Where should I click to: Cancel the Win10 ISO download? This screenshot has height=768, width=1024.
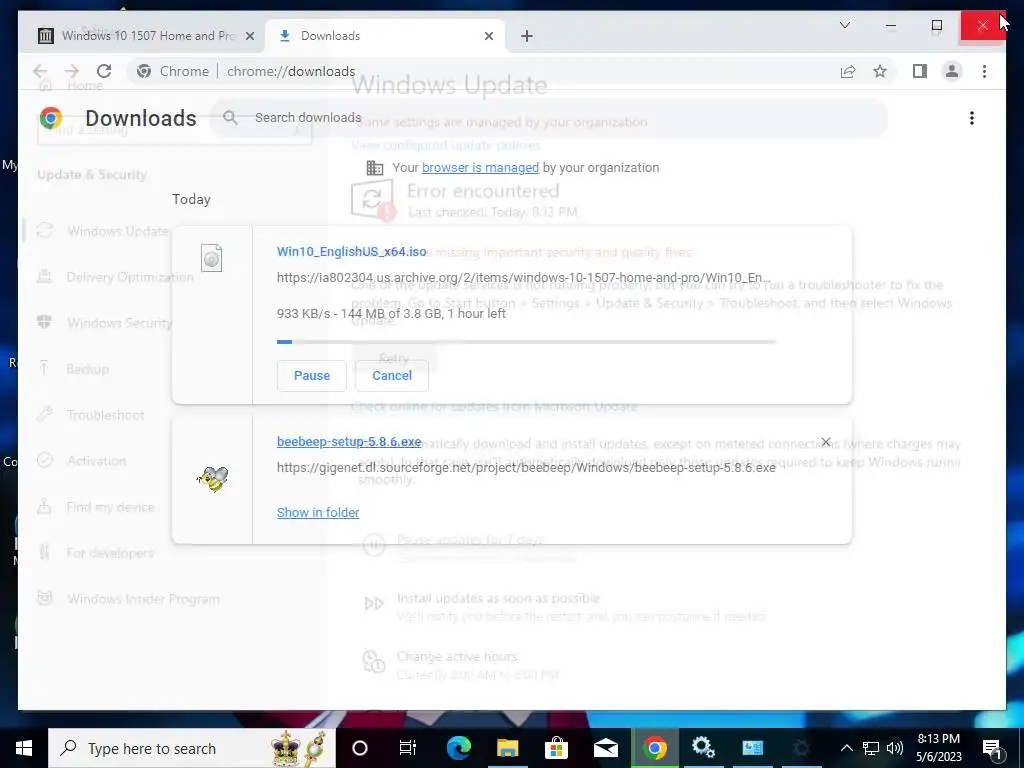pos(392,376)
